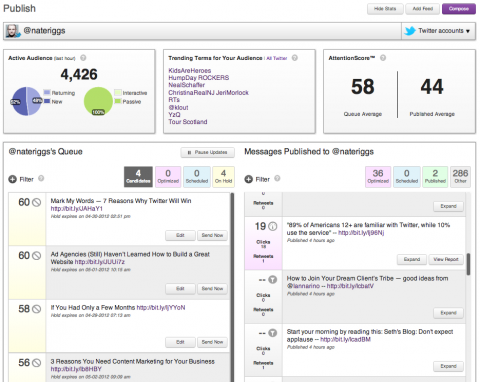Click the KidsAreHeroes trending term
The width and height of the screenshot is (480, 382).
point(190,71)
